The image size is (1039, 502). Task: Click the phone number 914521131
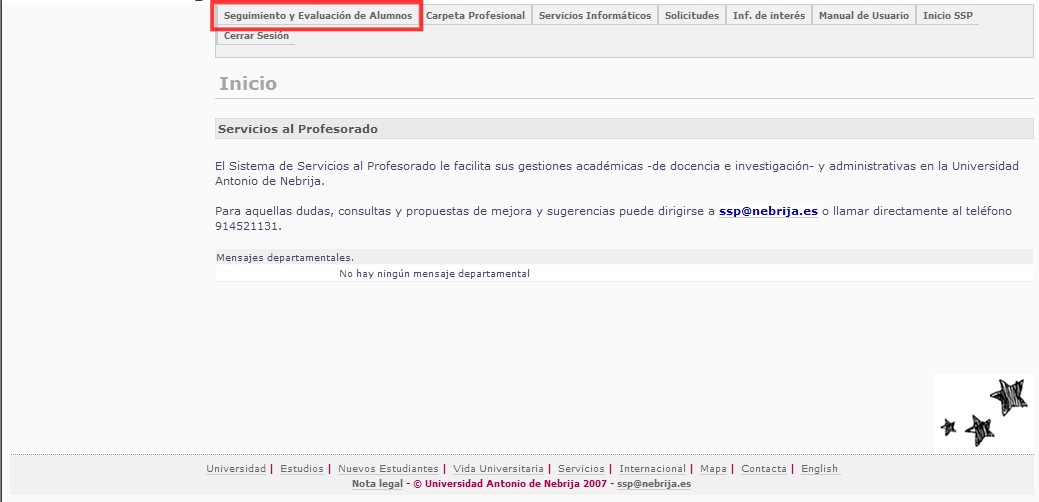[x=247, y=226]
